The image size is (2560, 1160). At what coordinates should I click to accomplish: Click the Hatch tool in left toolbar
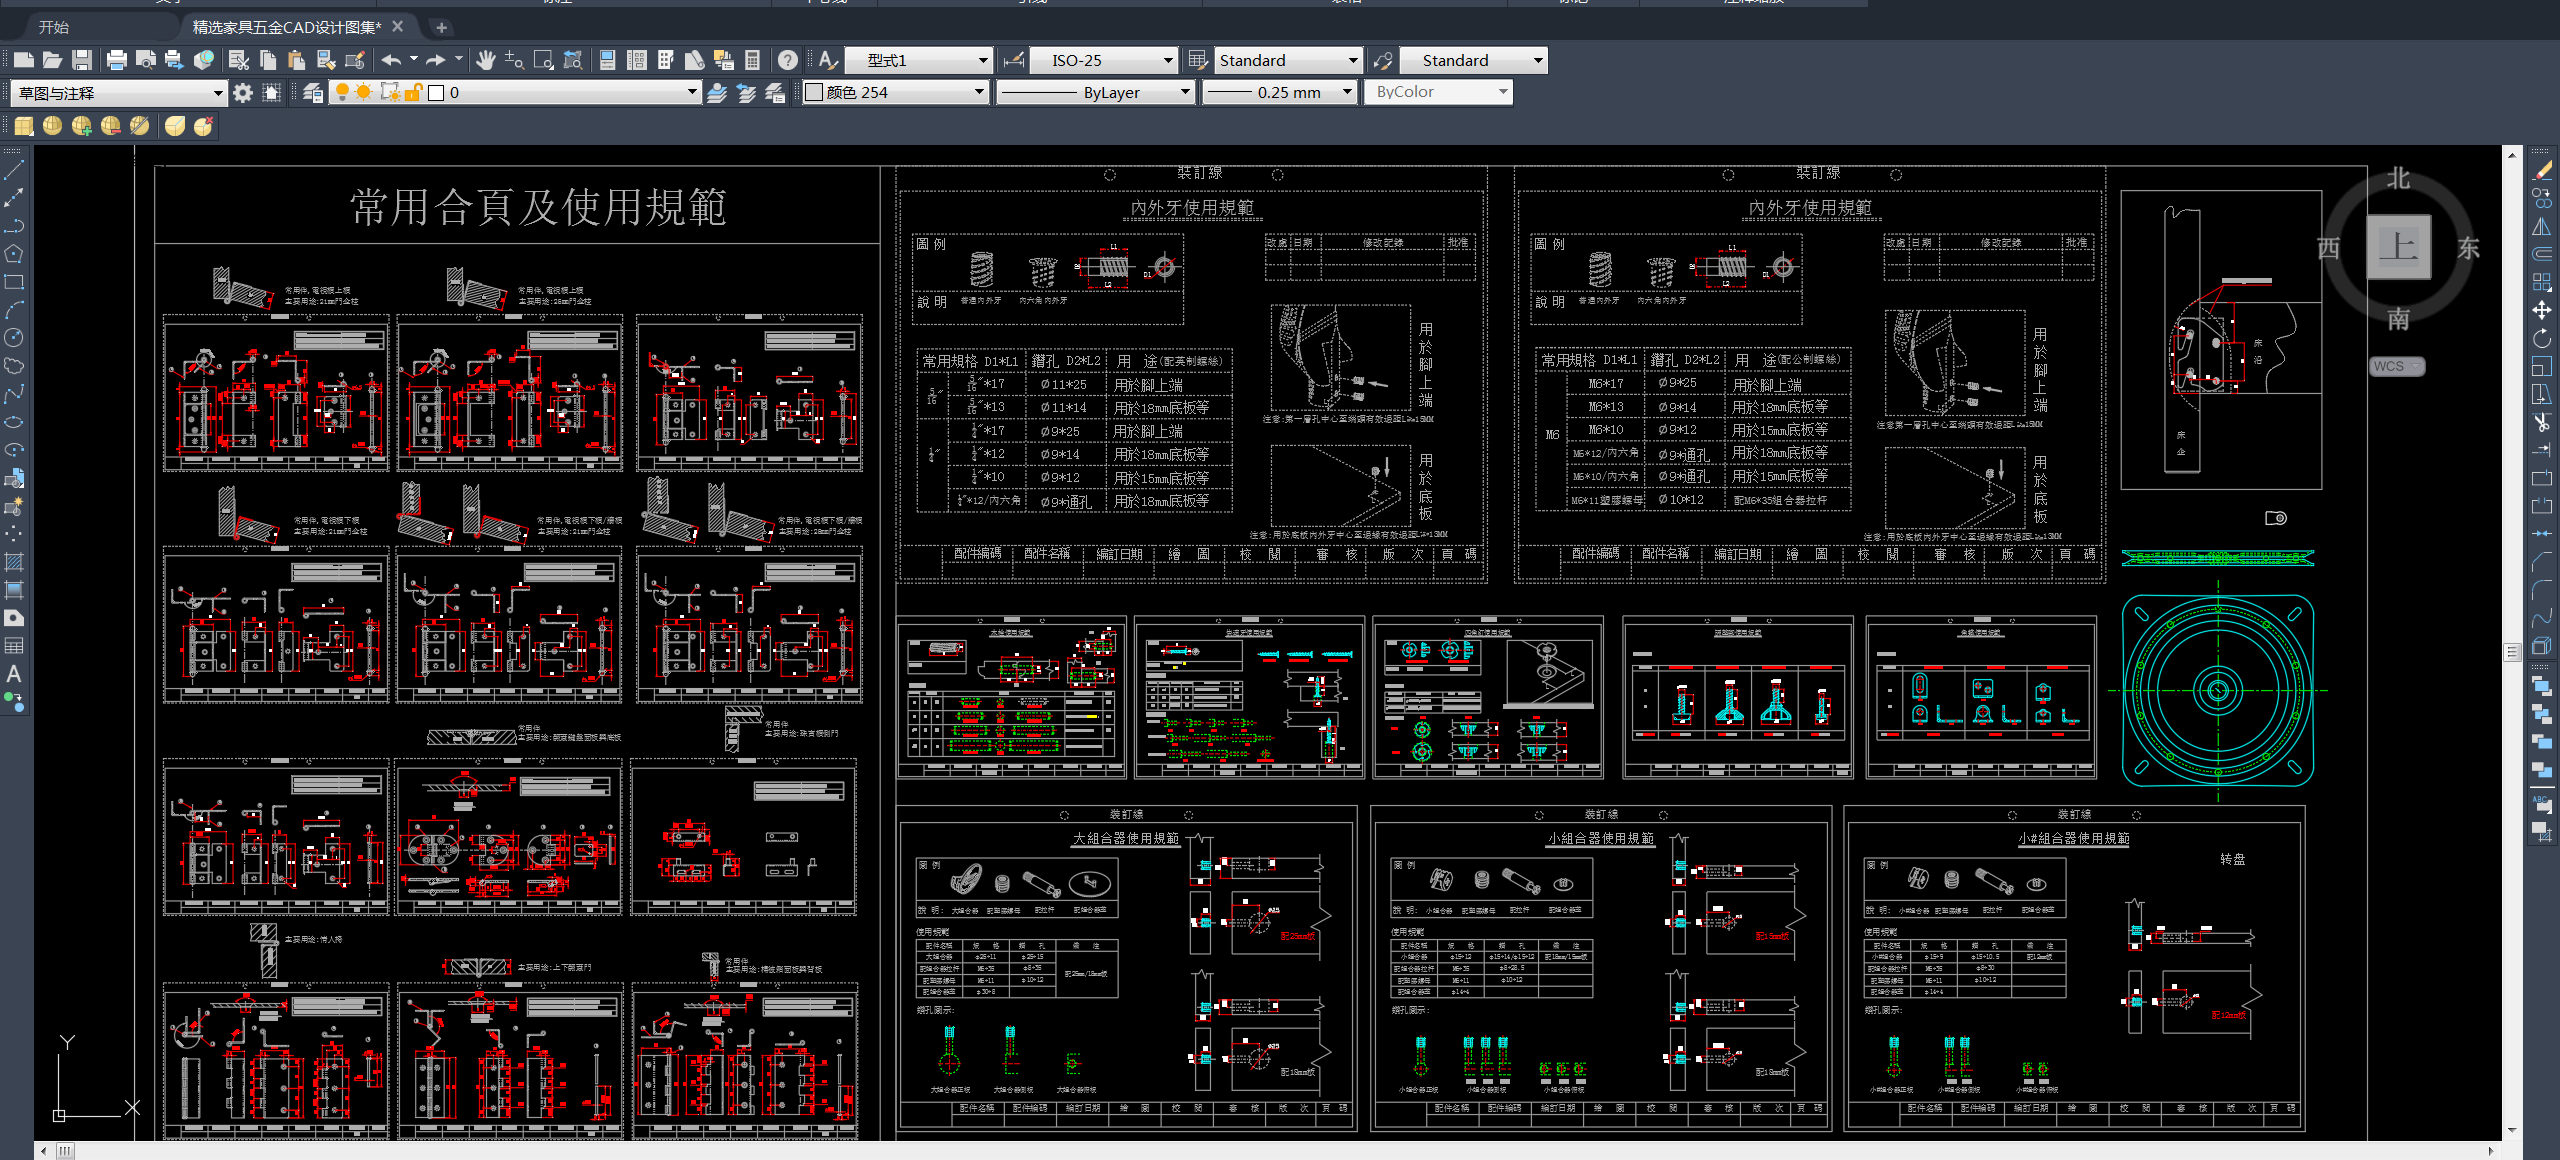click(14, 562)
